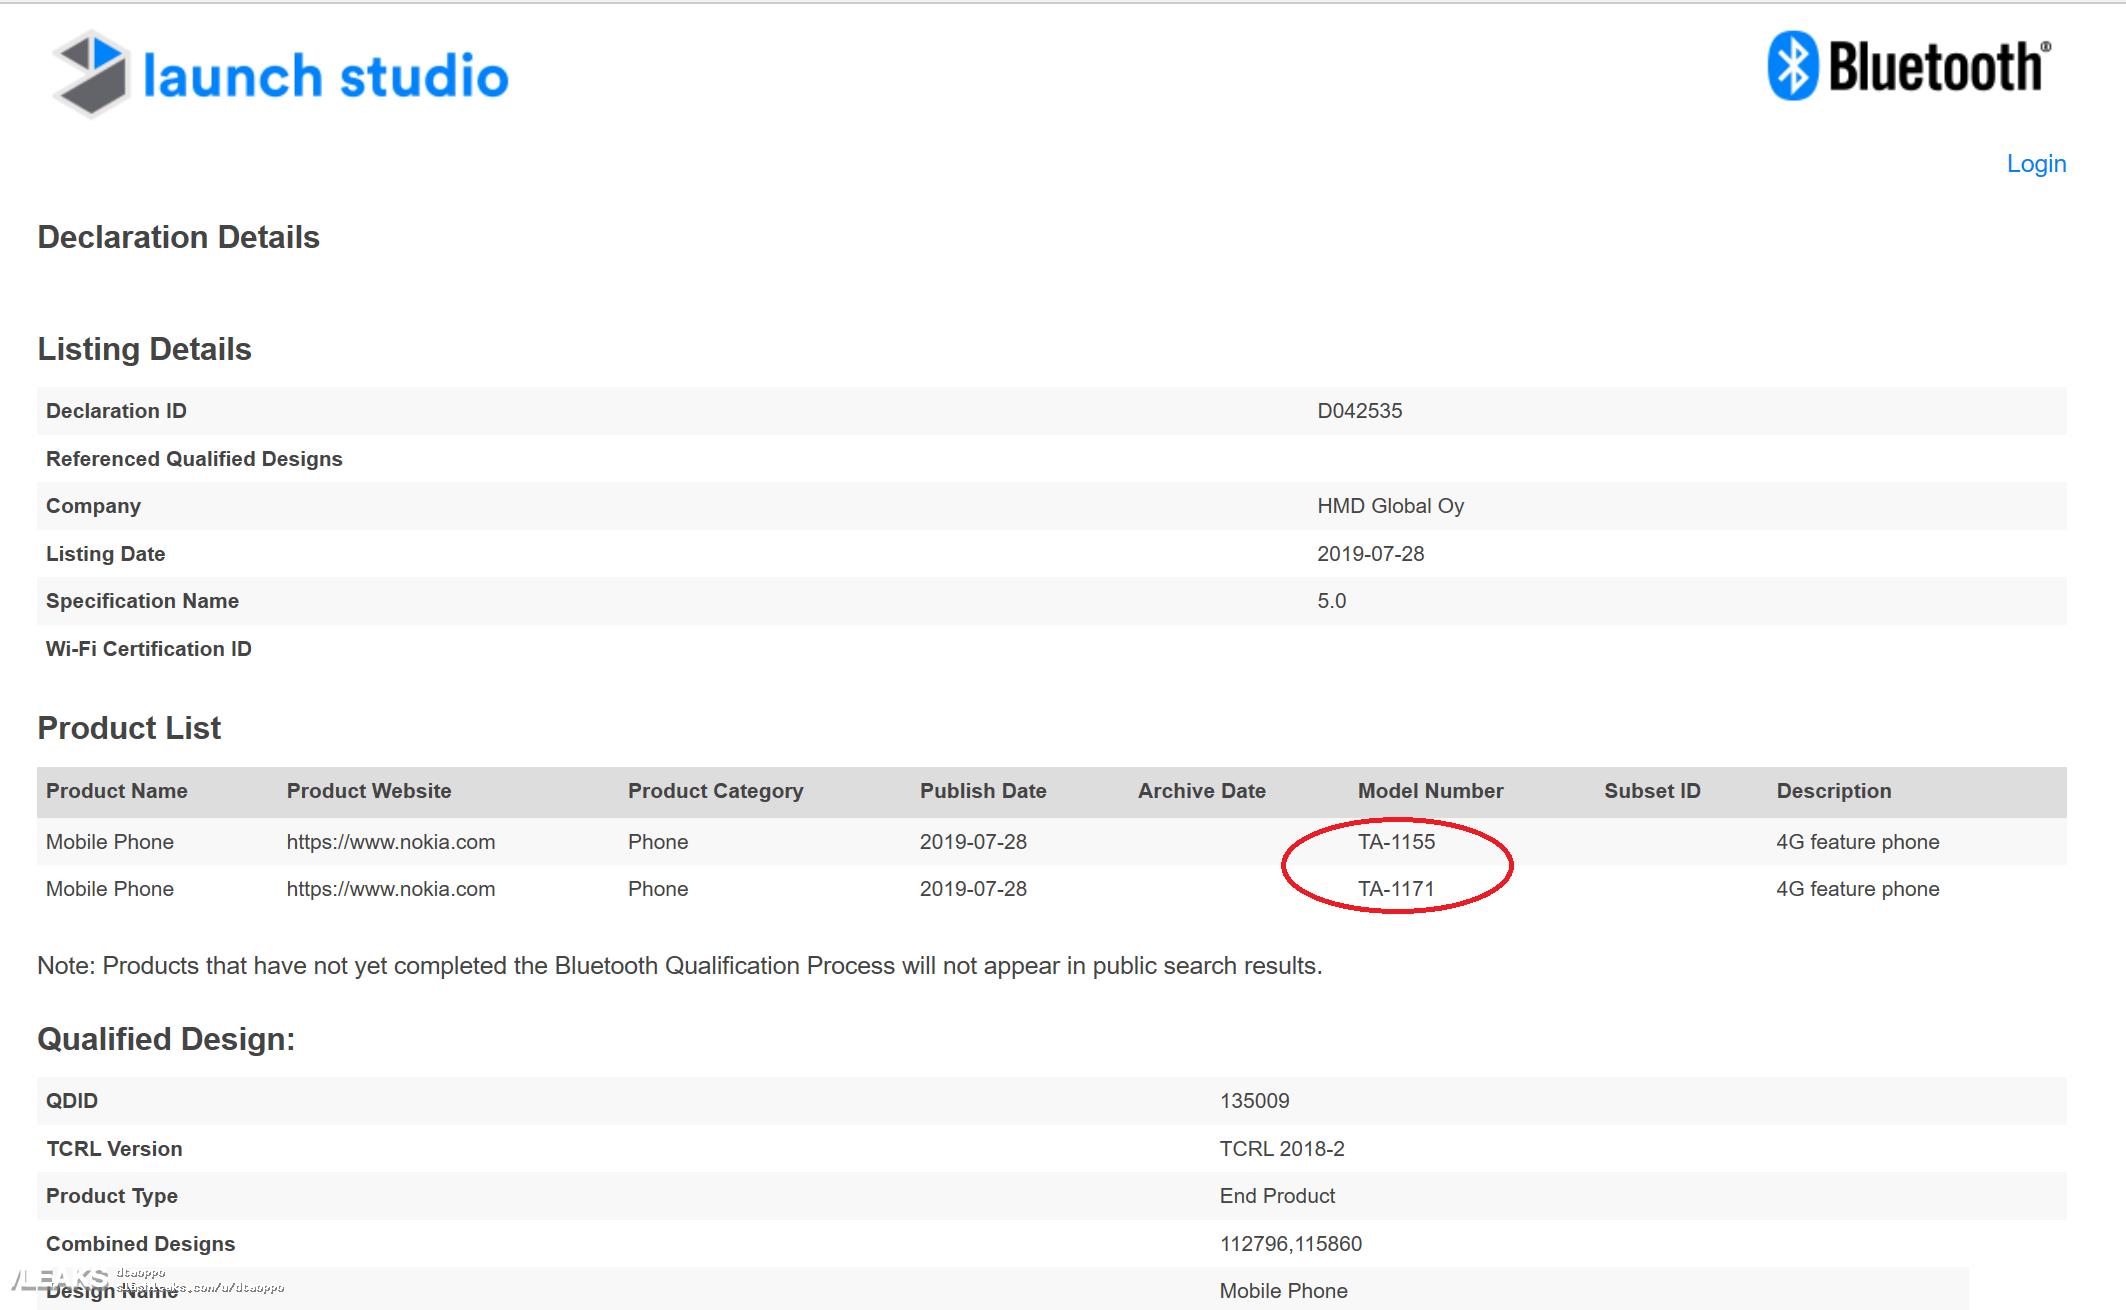This screenshot has height=1310, width=2126.
Task: Click Publish Date 2019-07-28 in TA-1155 row
Action: (973, 842)
